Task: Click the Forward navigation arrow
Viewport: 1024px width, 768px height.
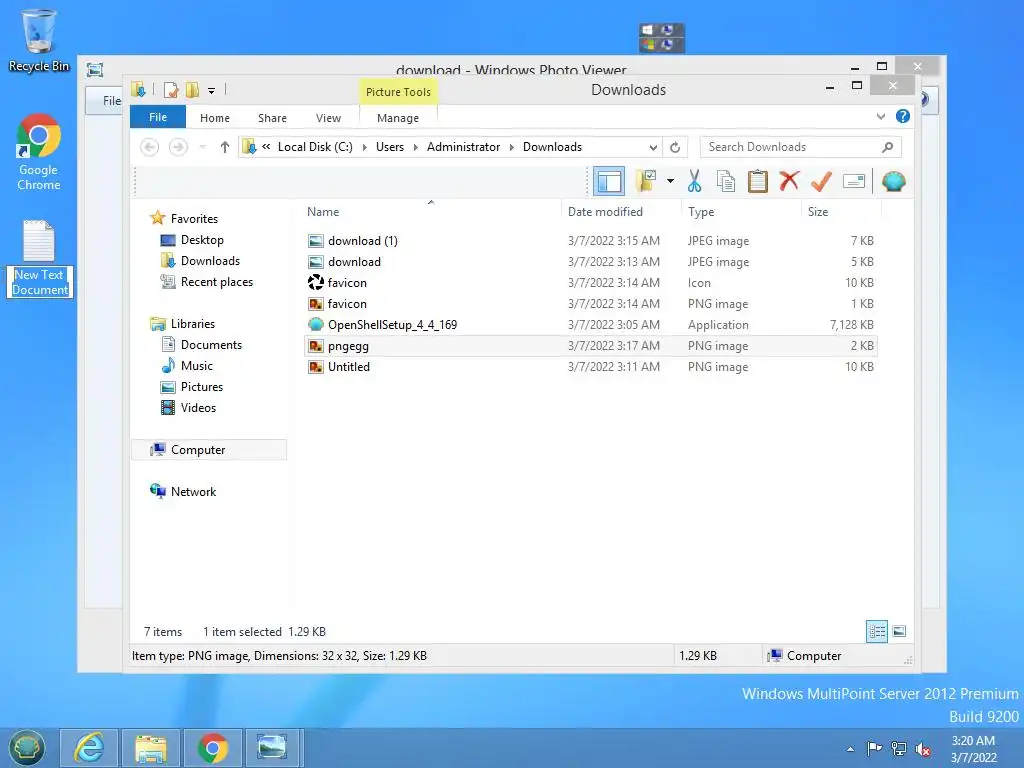Action: (x=178, y=147)
